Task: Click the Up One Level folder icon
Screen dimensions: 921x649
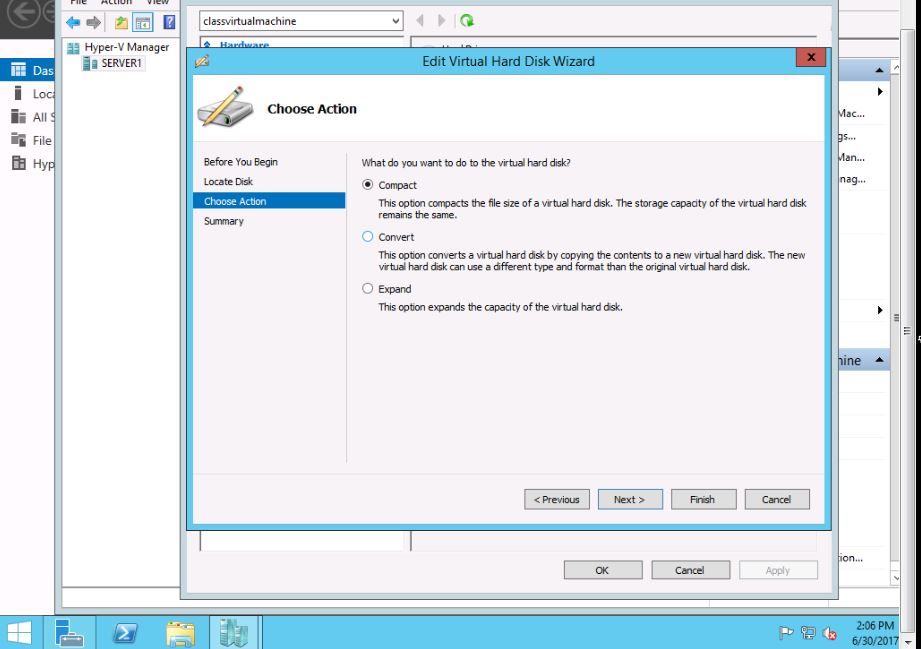Action: pos(121,22)
